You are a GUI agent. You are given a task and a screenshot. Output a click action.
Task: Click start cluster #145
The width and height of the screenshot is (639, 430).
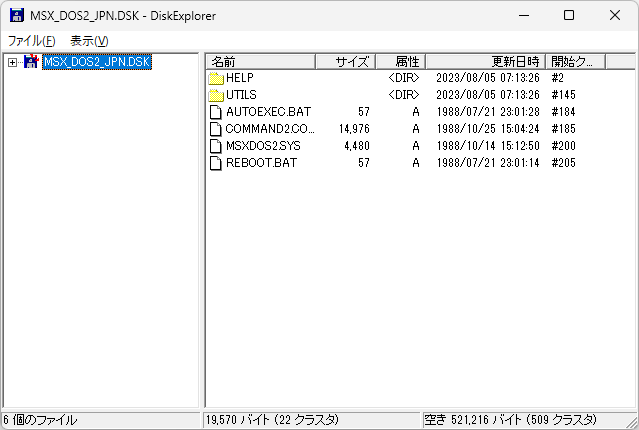563,95
